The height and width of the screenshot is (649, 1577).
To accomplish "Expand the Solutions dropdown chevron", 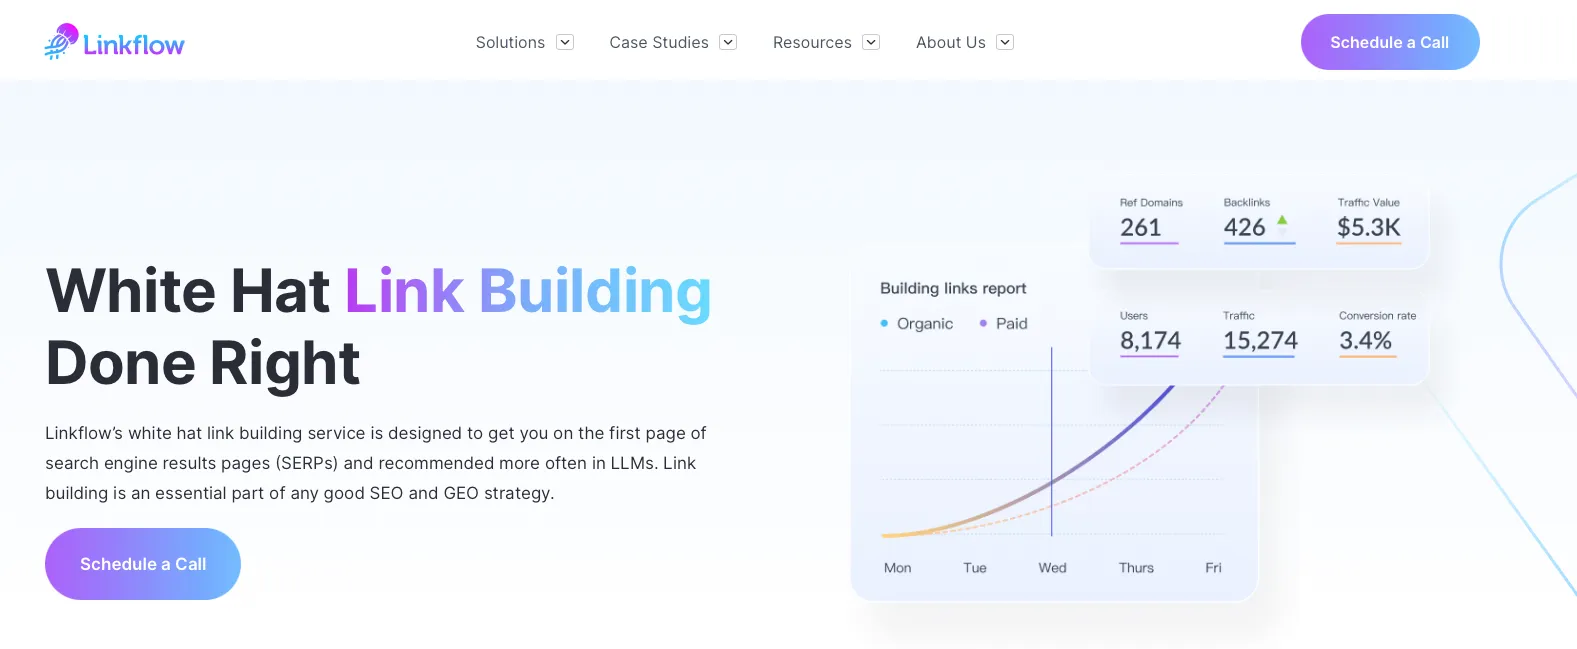I will (x=565, y=42).
